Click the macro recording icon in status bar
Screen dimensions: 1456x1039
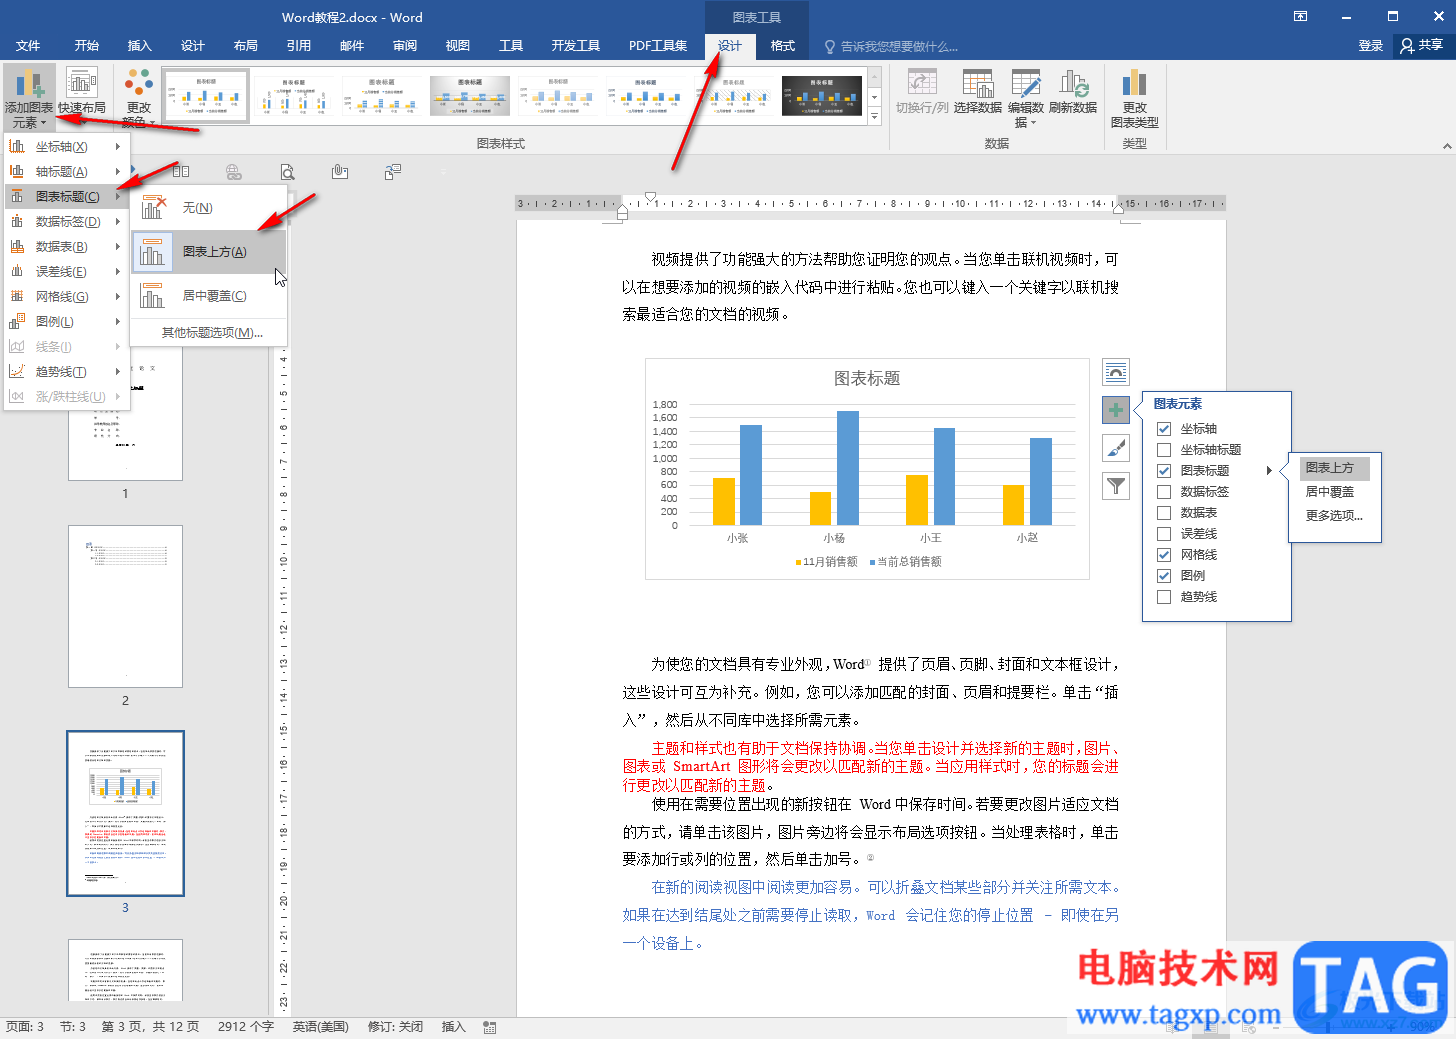coord(490,1027)
